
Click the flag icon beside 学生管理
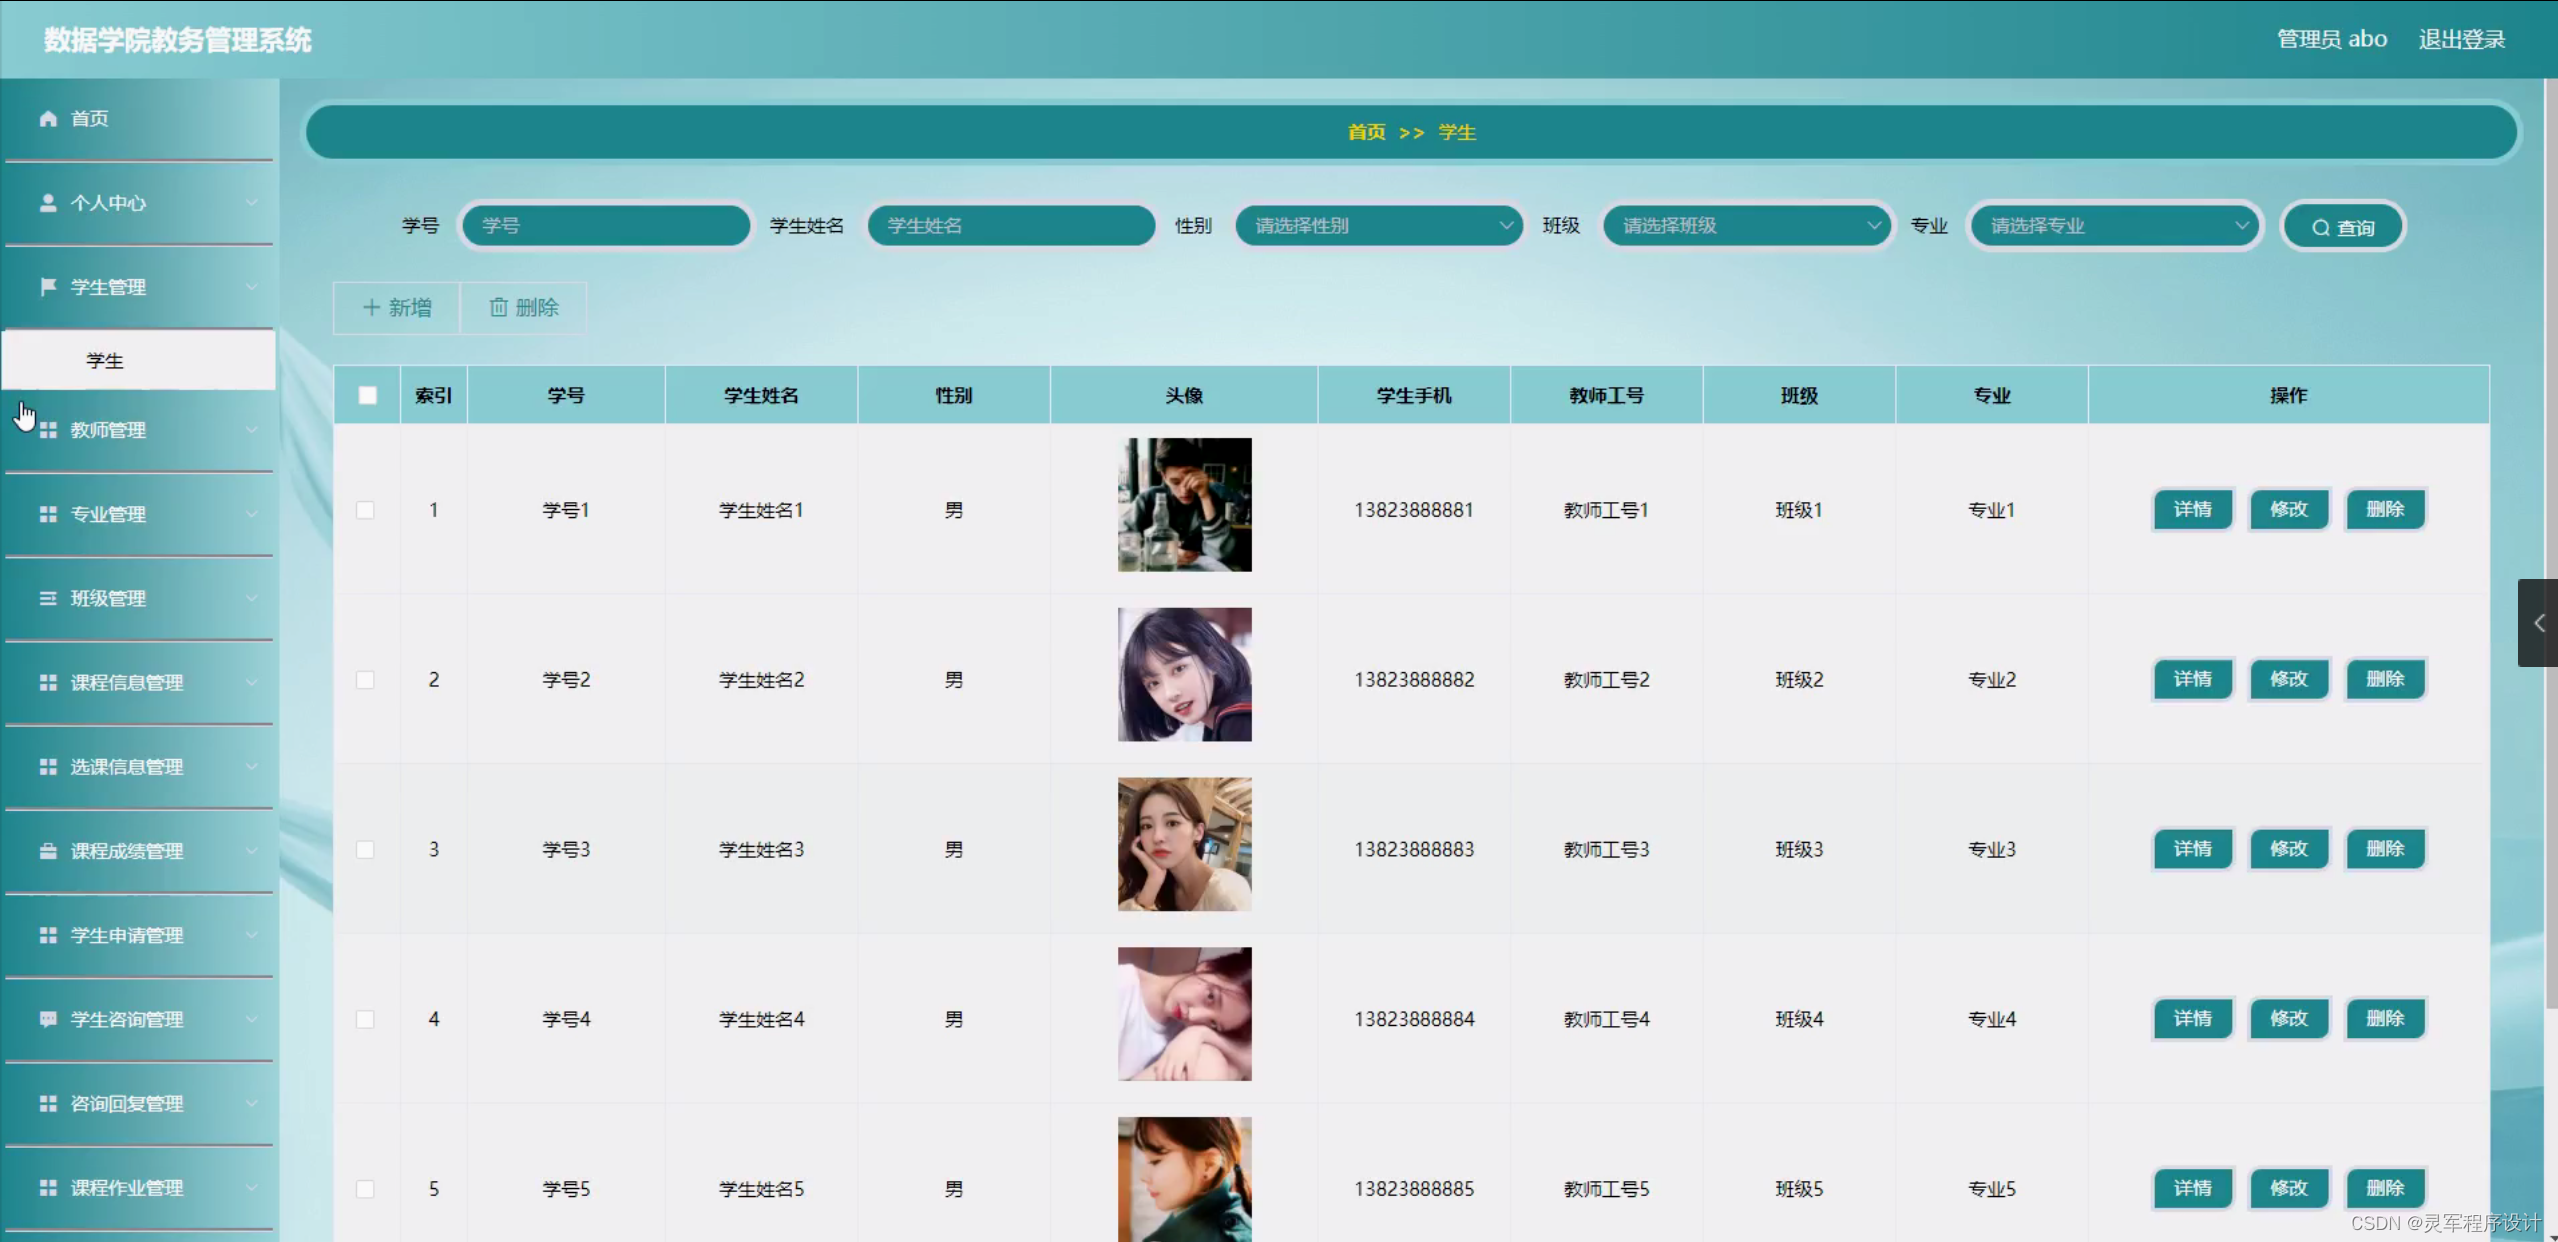[48, 287]
